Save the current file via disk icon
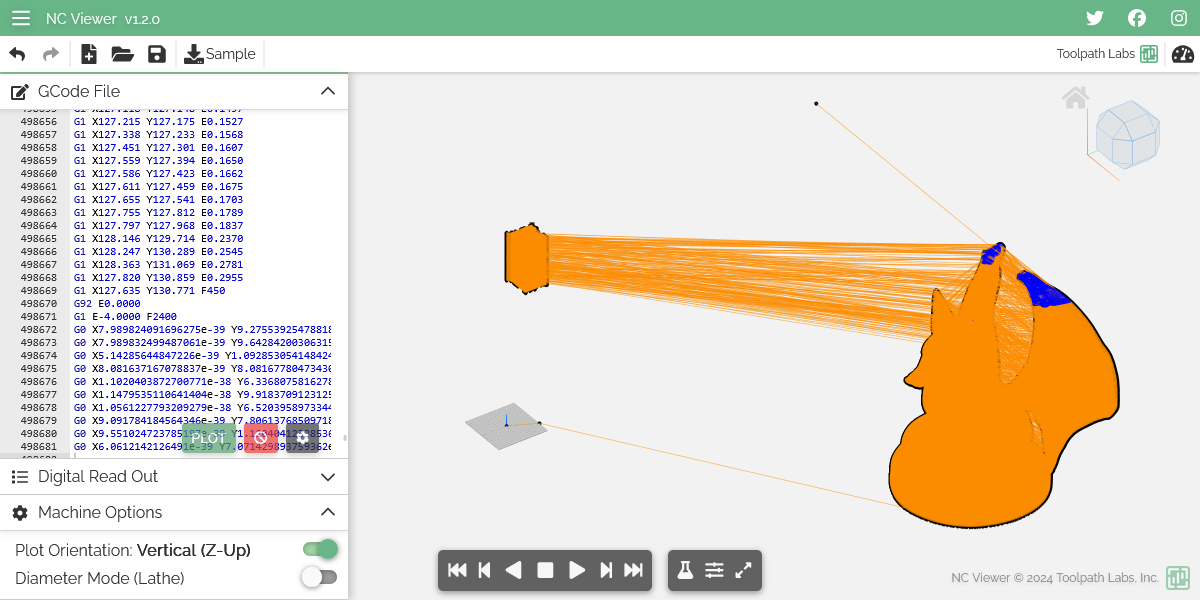This screenshot has width=1200, height=600. [x=157, y=54]
